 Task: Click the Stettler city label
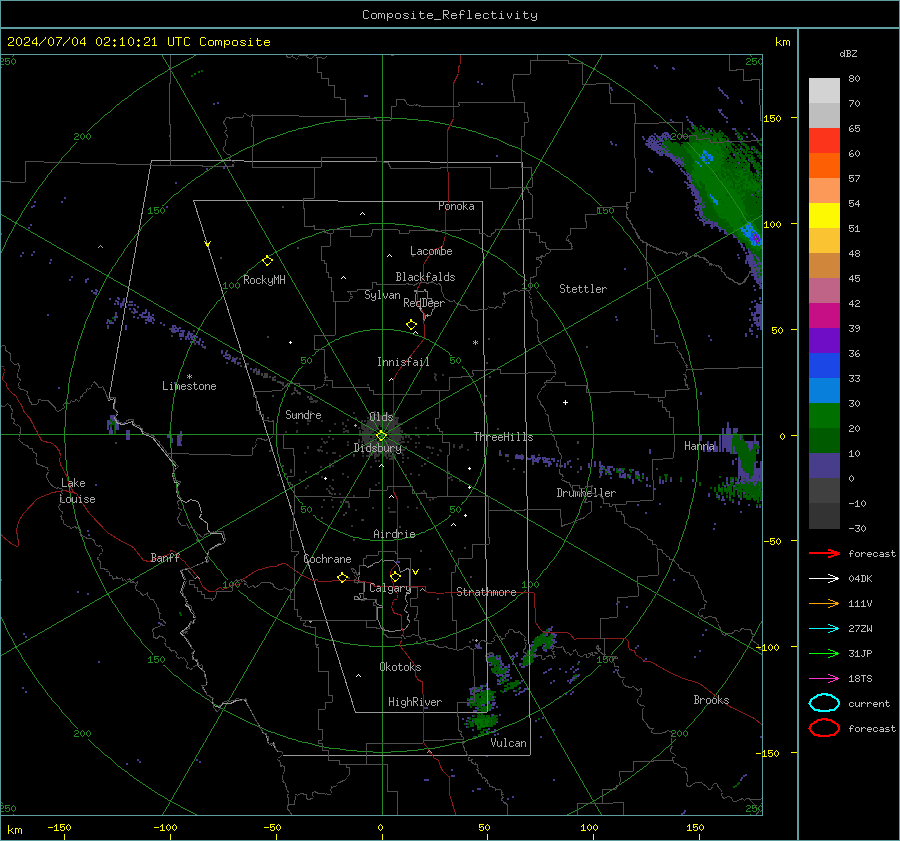click(x=583, y=289)
